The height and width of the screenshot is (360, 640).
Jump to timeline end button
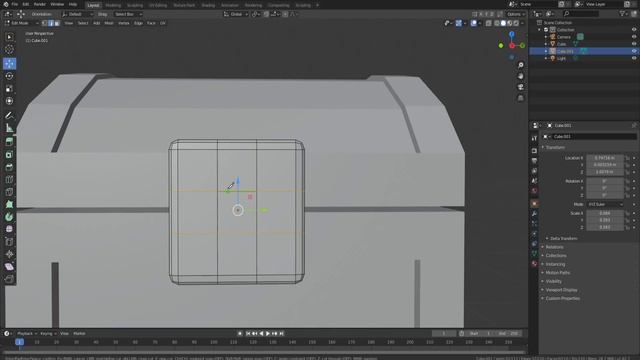point(281,333)
